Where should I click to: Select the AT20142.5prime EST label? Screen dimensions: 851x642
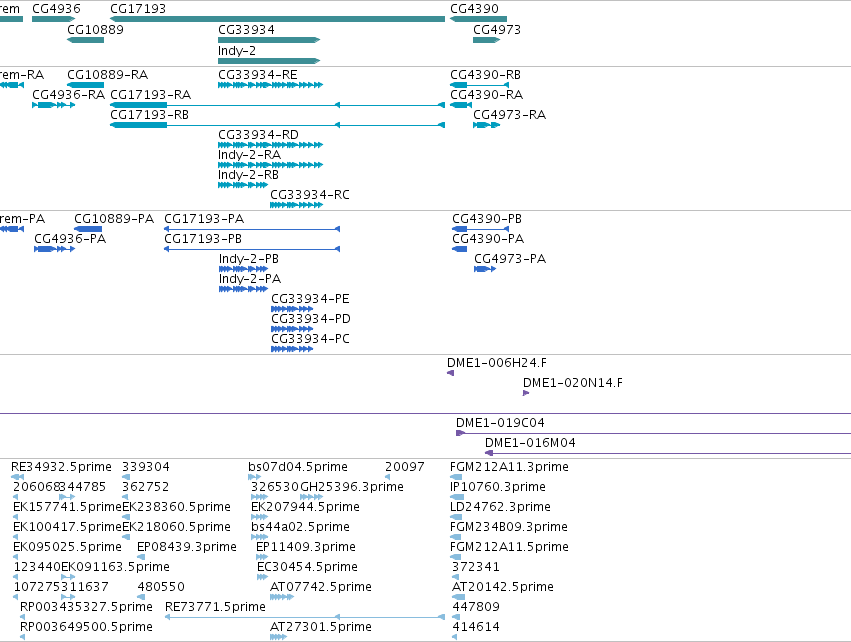[x=503, y=587]
